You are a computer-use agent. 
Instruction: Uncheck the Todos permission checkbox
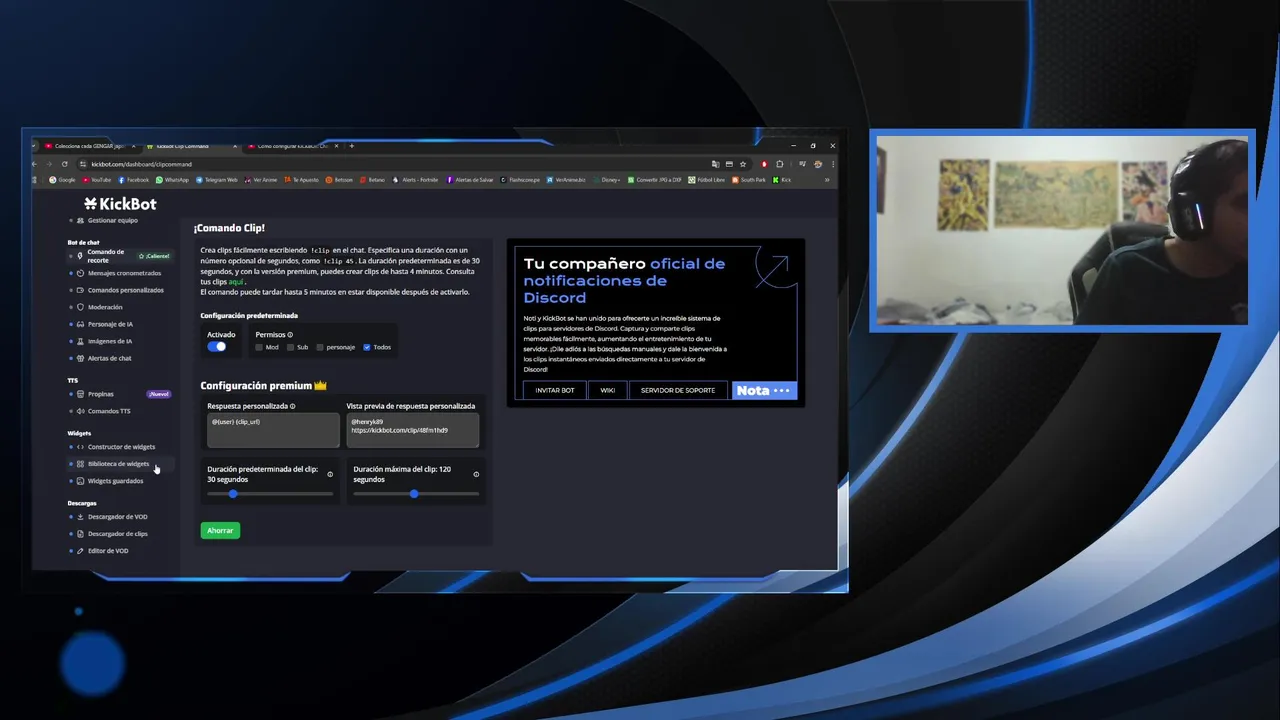tap(367, 347)
